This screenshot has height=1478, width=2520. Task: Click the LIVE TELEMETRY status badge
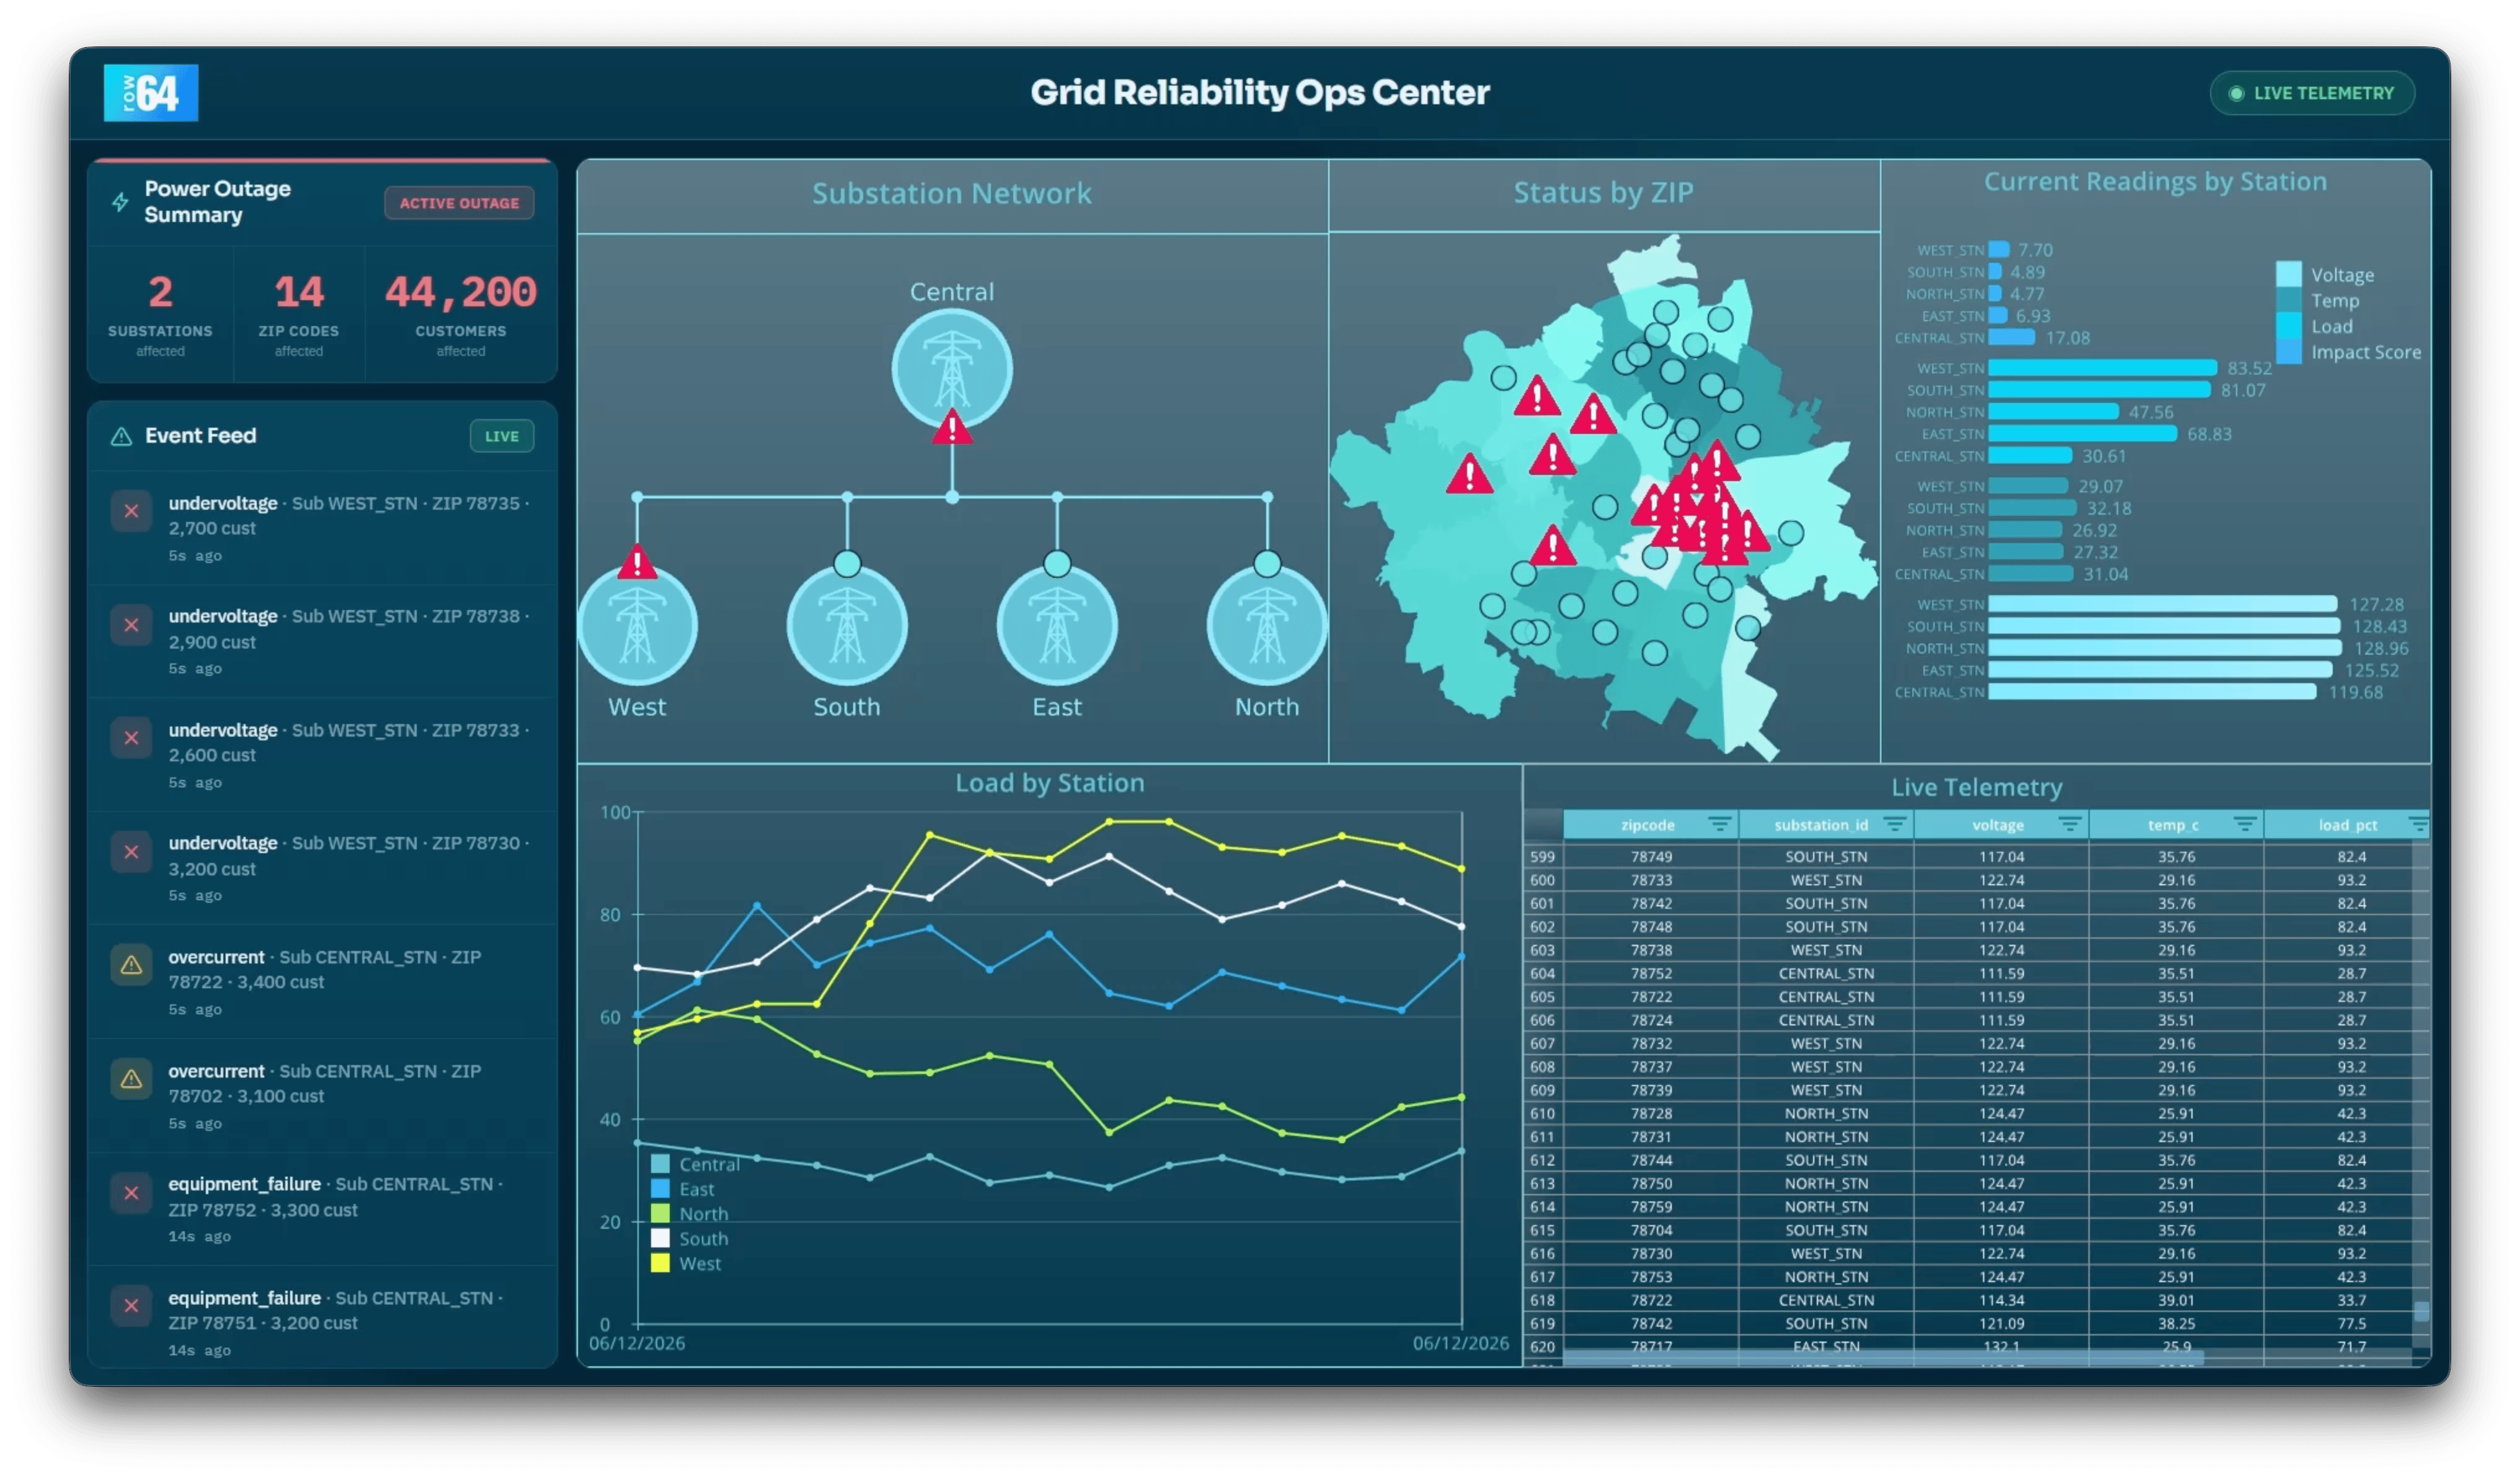2311,93
